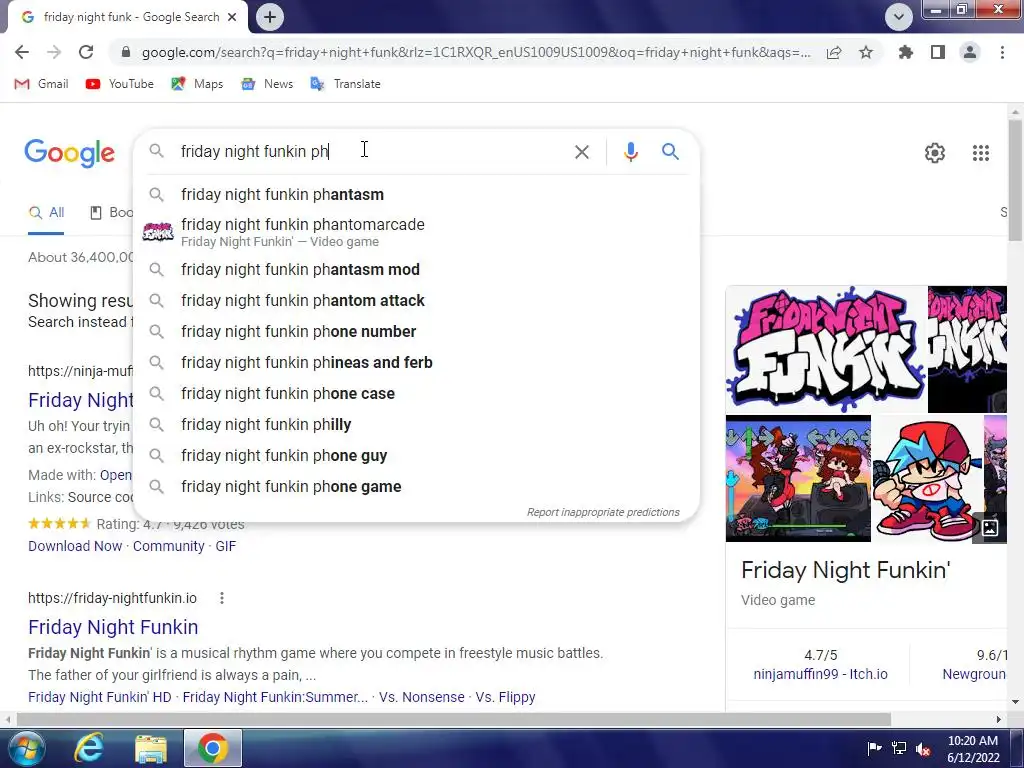The image size is (1024, 768).
Task: Open the Chrome profile avatar
Action: [970, 52]
